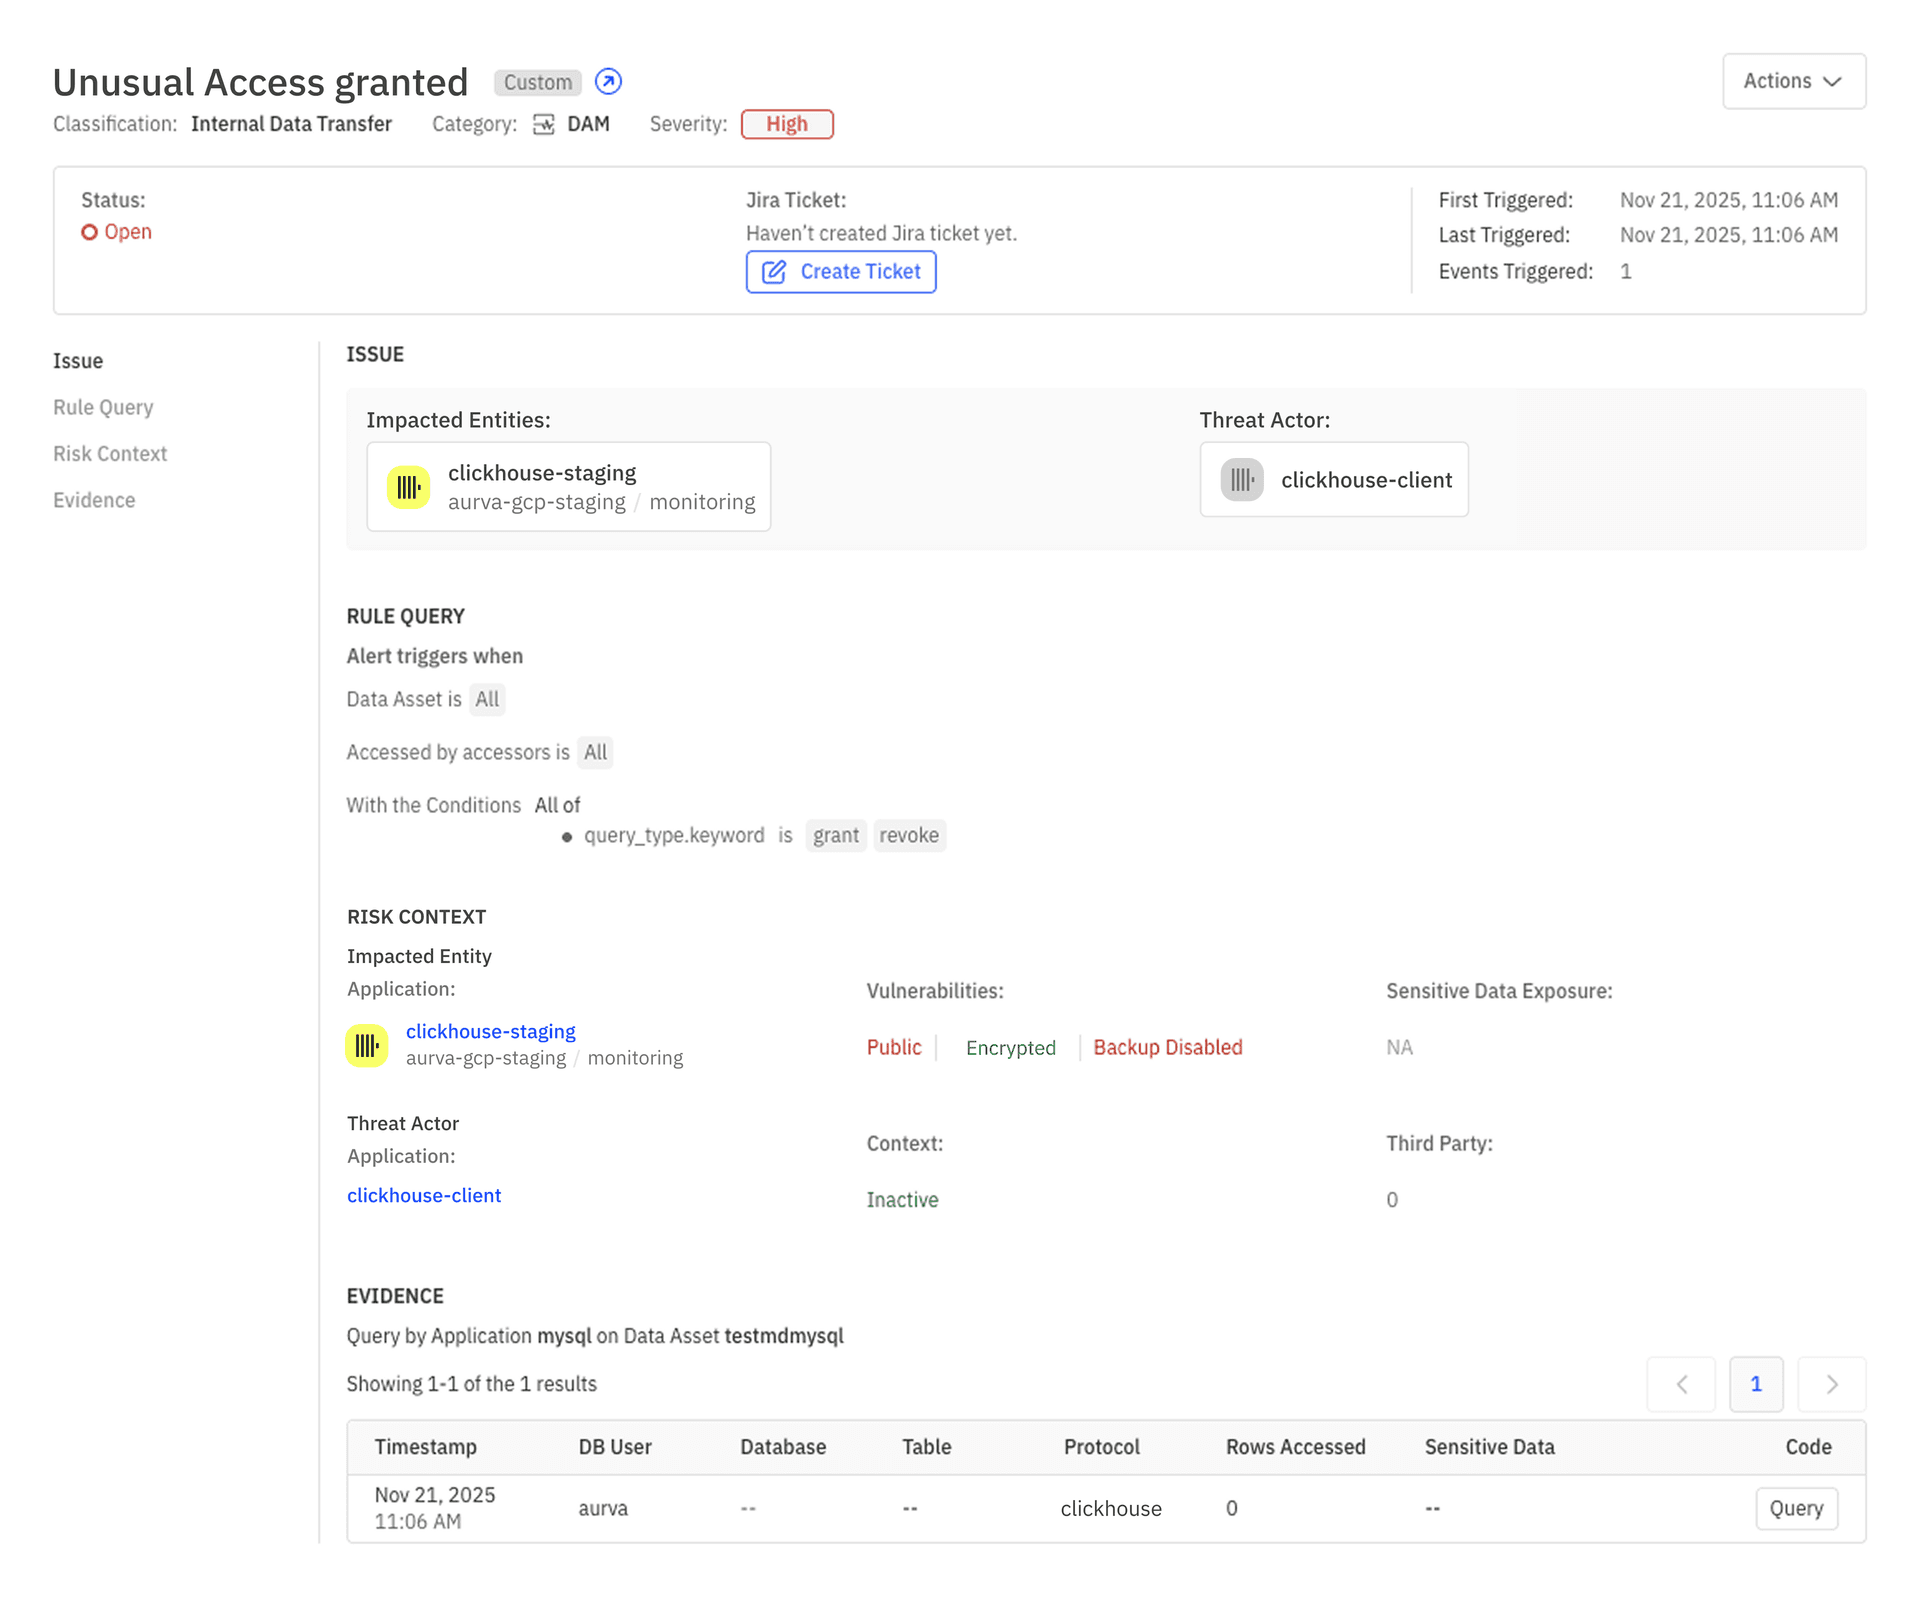Open the clickhouse-staging application link
This screenshot has width=1920, height=1600.
click(490, 1031)
